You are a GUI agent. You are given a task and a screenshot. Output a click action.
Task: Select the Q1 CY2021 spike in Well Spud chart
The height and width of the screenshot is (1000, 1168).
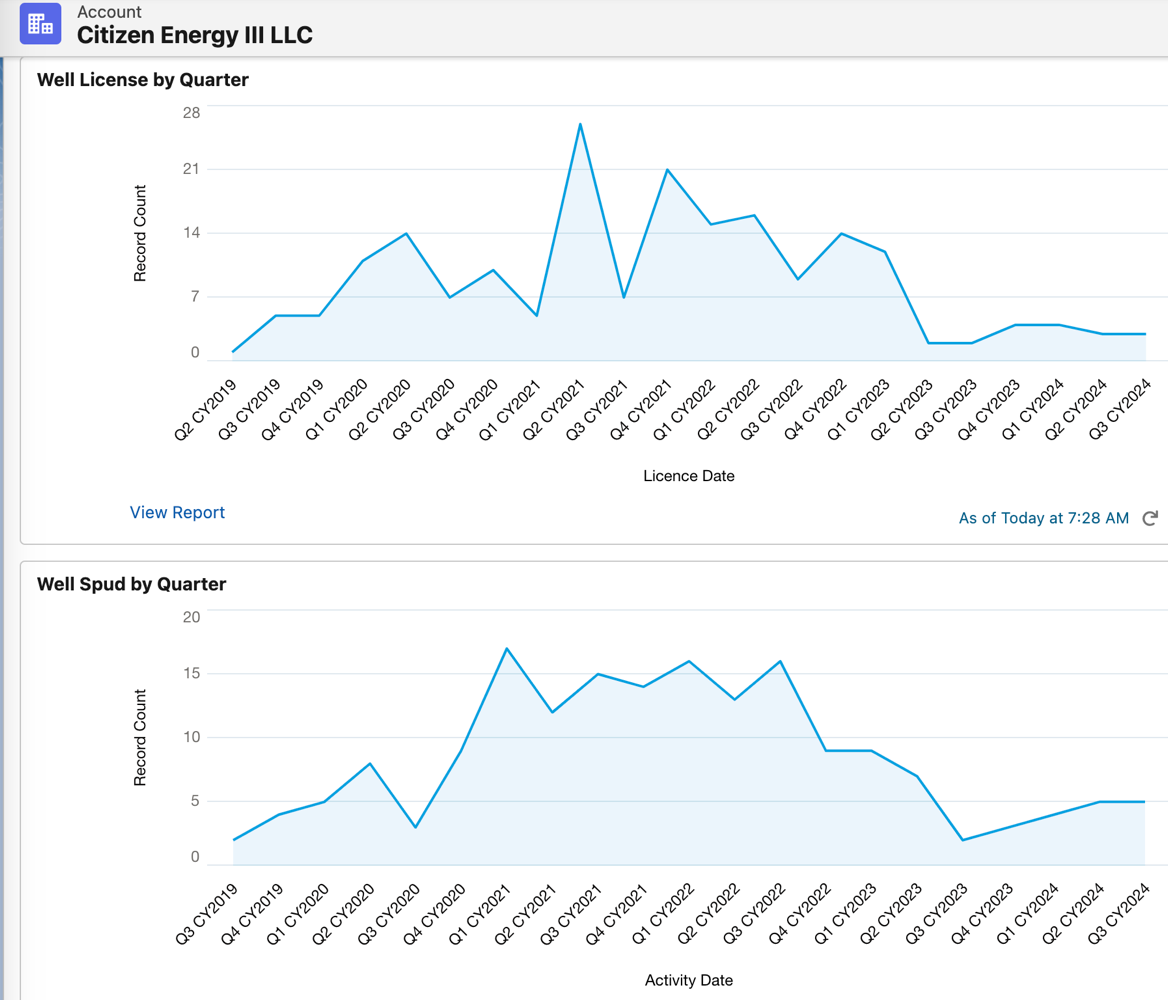pyautogui.click(x=508, y=649)
